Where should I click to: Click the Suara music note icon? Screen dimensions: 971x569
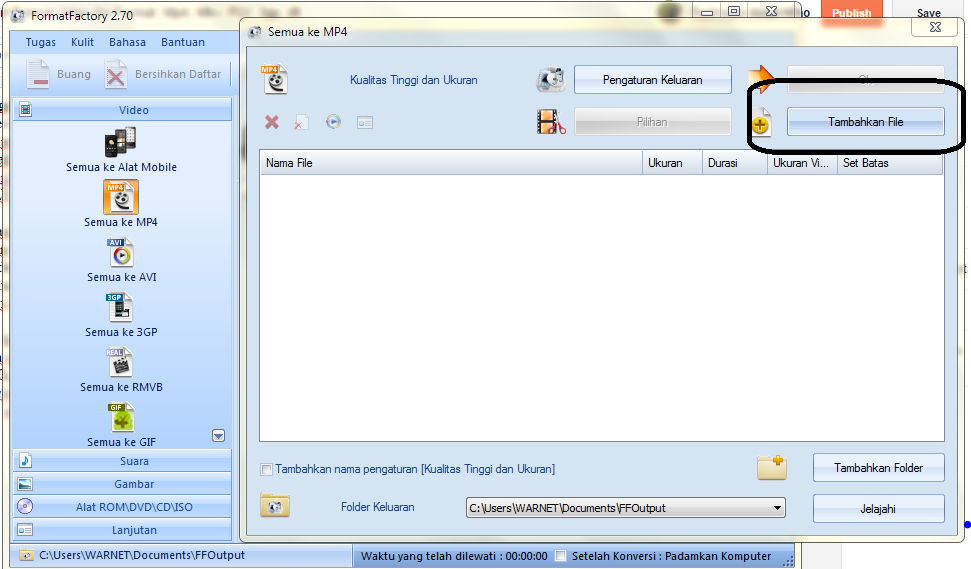coord(25,461)
